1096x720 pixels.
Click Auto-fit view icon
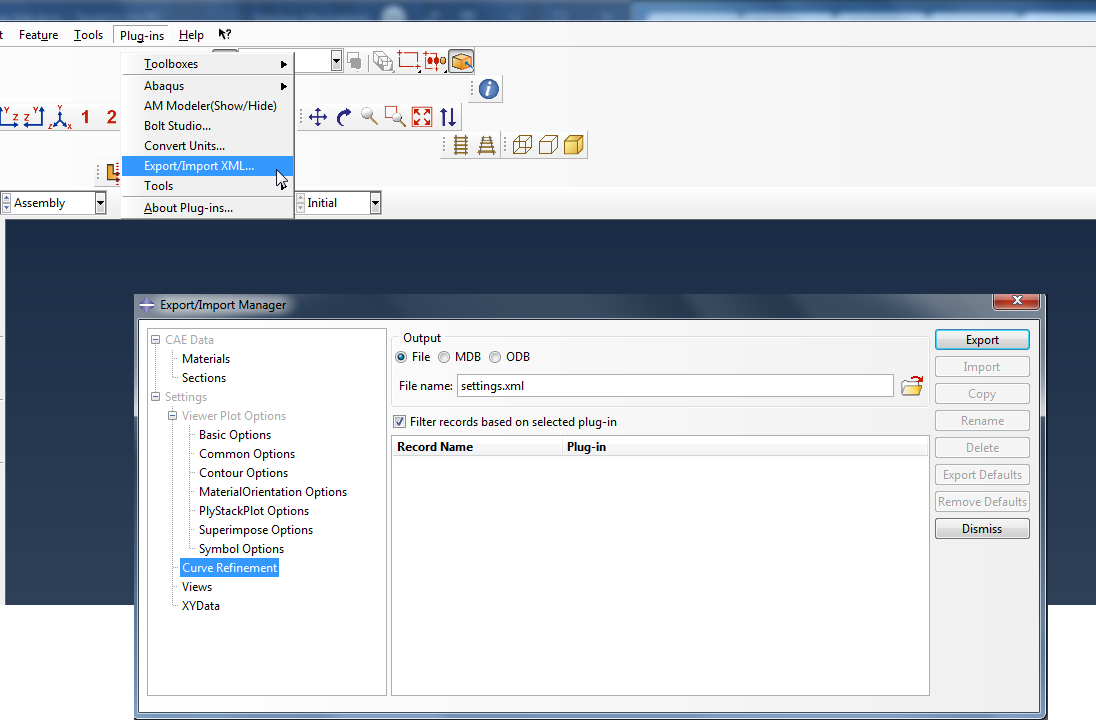pyautogui.click(x=421, y=117)
